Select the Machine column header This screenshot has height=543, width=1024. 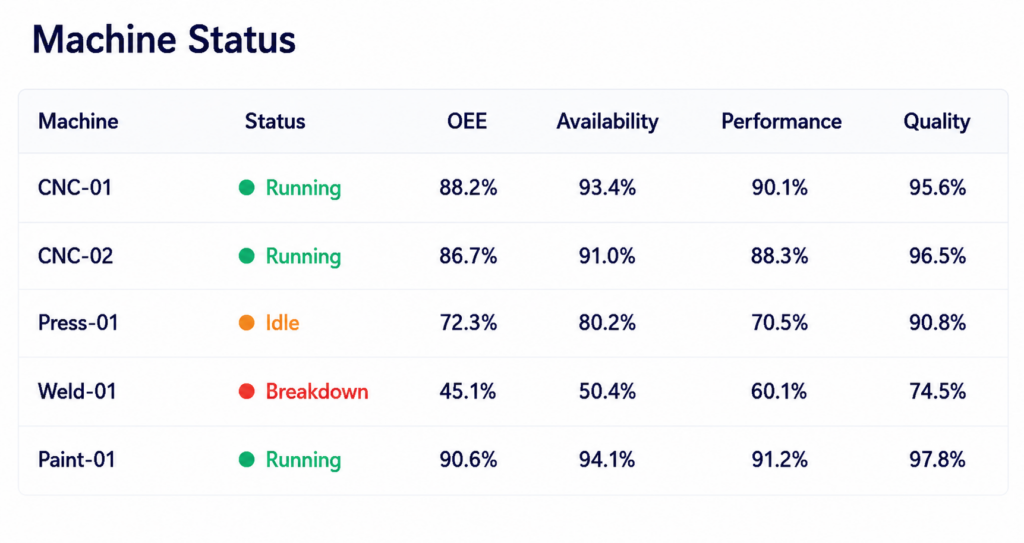[x=78, y=122]
